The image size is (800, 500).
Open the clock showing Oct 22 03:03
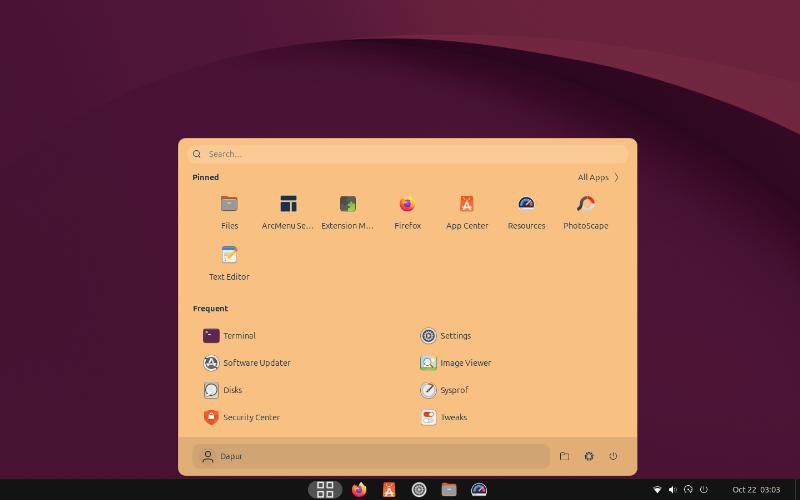pyautogui.click(x=756, y=490)
